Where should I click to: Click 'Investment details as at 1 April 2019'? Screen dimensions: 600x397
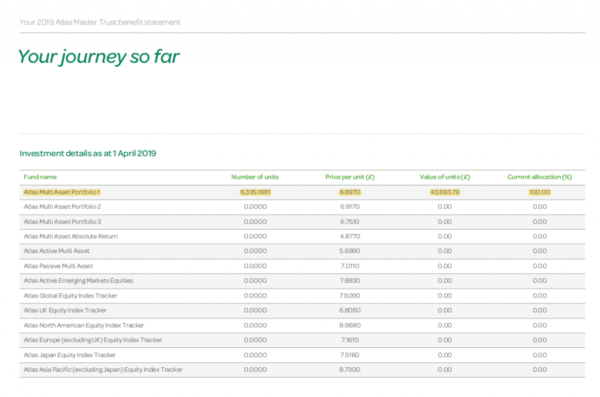click(x=88, y=154)
